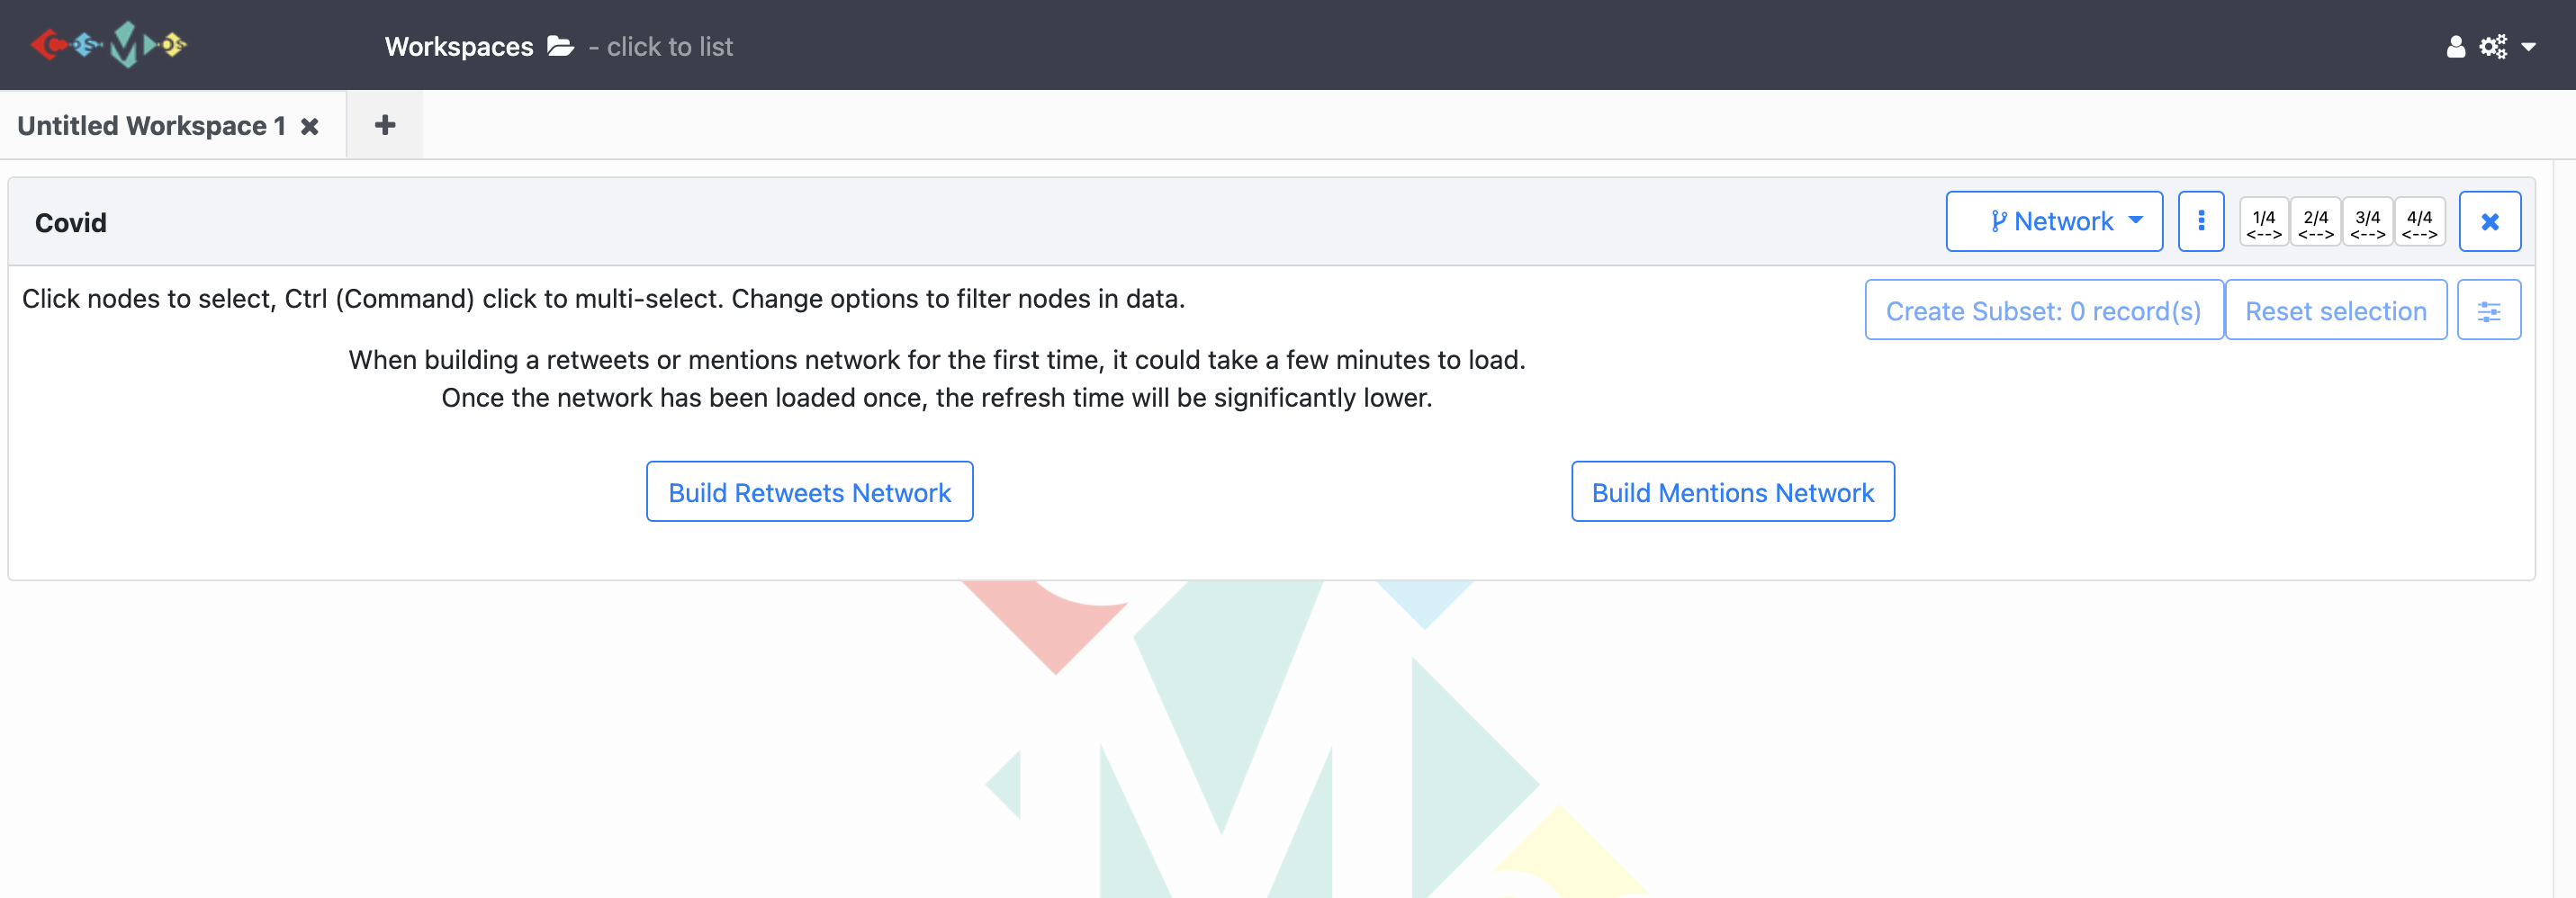This screenshot has height=898, width=2576.
Task: Click the user profile icon
Action: [2455, 46]
